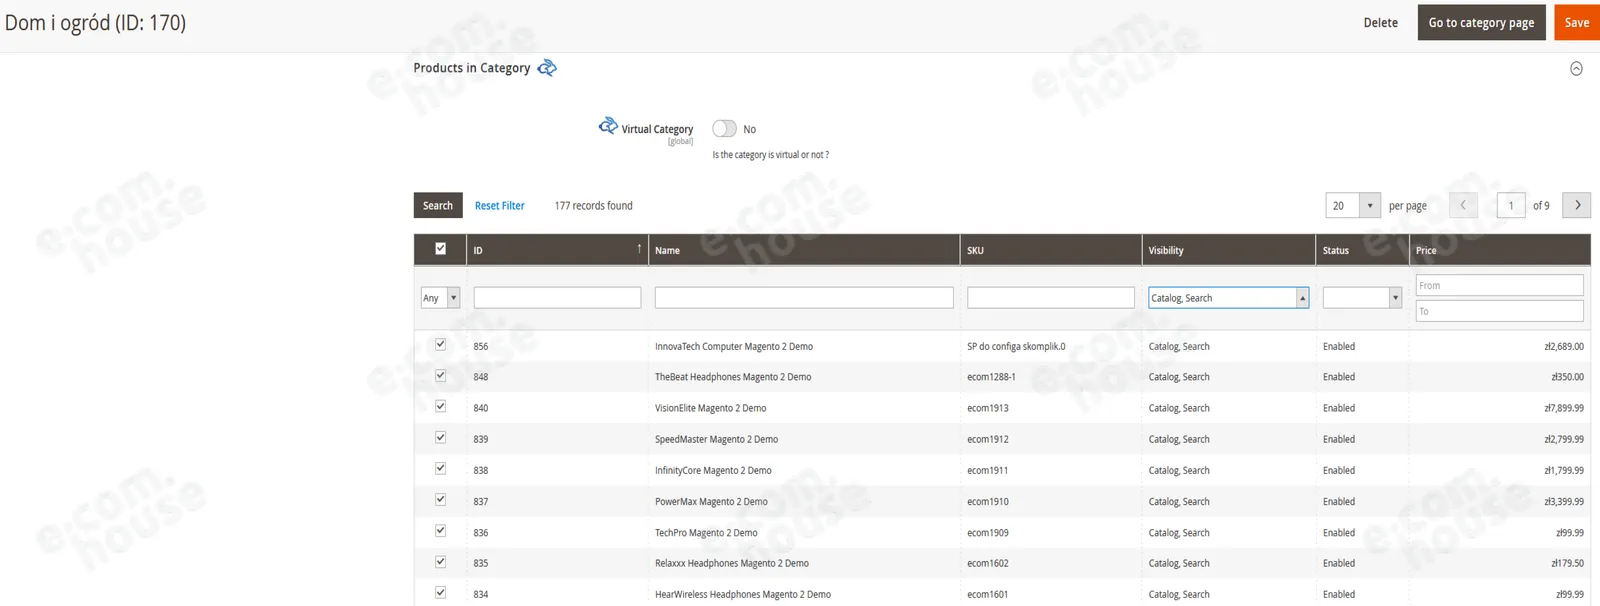Open the Any selection filter dropdown
This screenshot has height=606, width=1600.
(x=440, y=298)
